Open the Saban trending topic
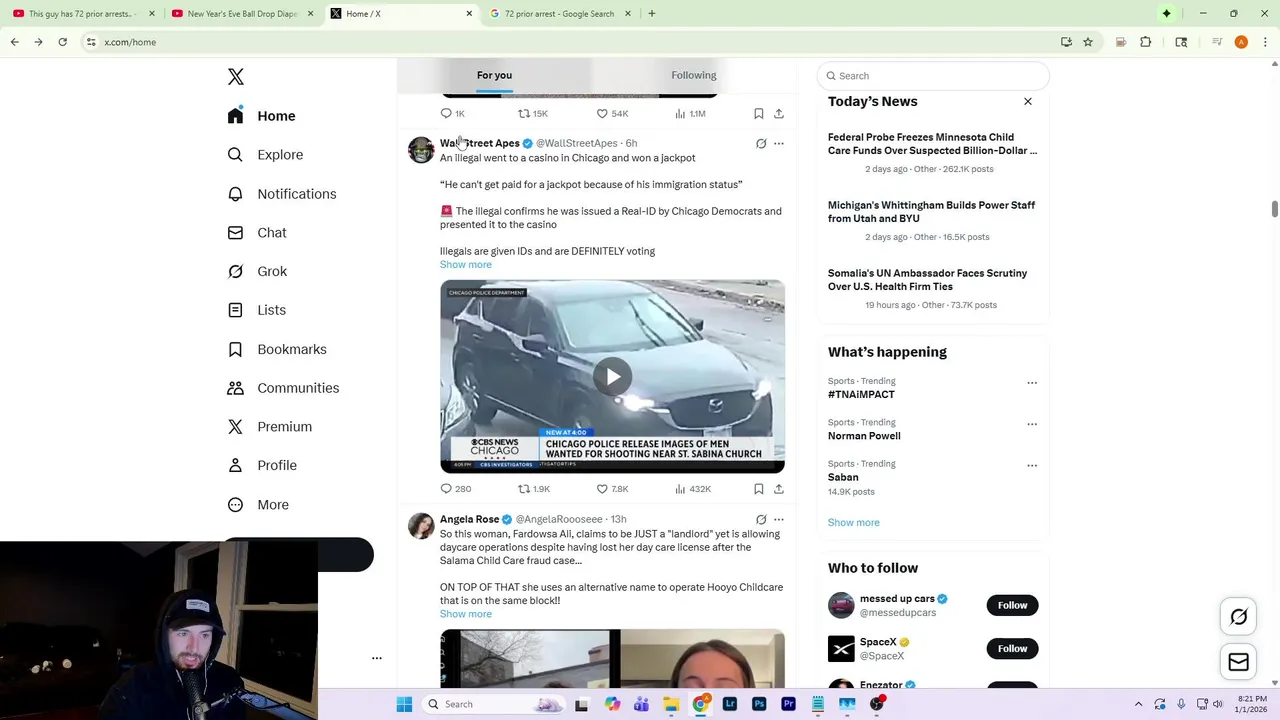Viewport: 1280px width, 720px height. click(x=843, y=477)
